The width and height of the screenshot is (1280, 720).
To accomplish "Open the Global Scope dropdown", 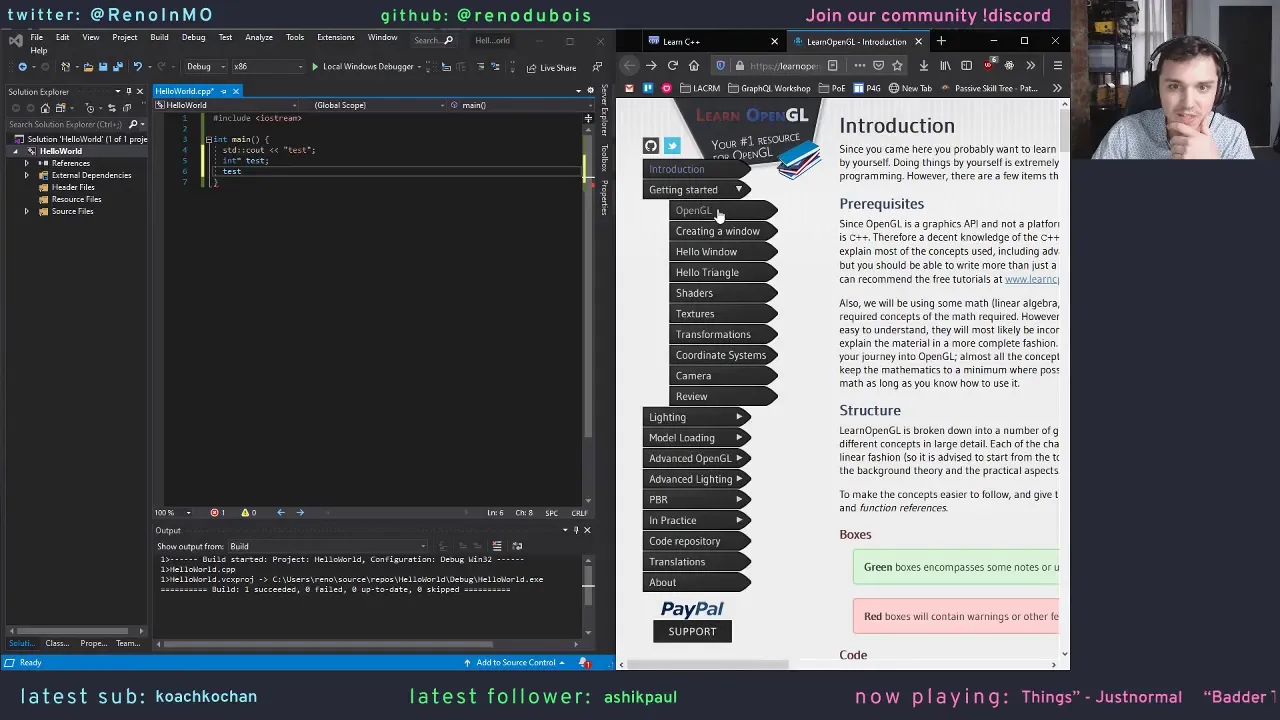I will (x=372, y=105).
